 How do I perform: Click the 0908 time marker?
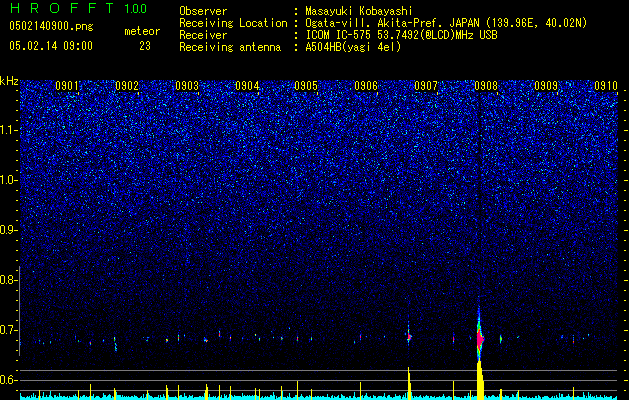486,86
